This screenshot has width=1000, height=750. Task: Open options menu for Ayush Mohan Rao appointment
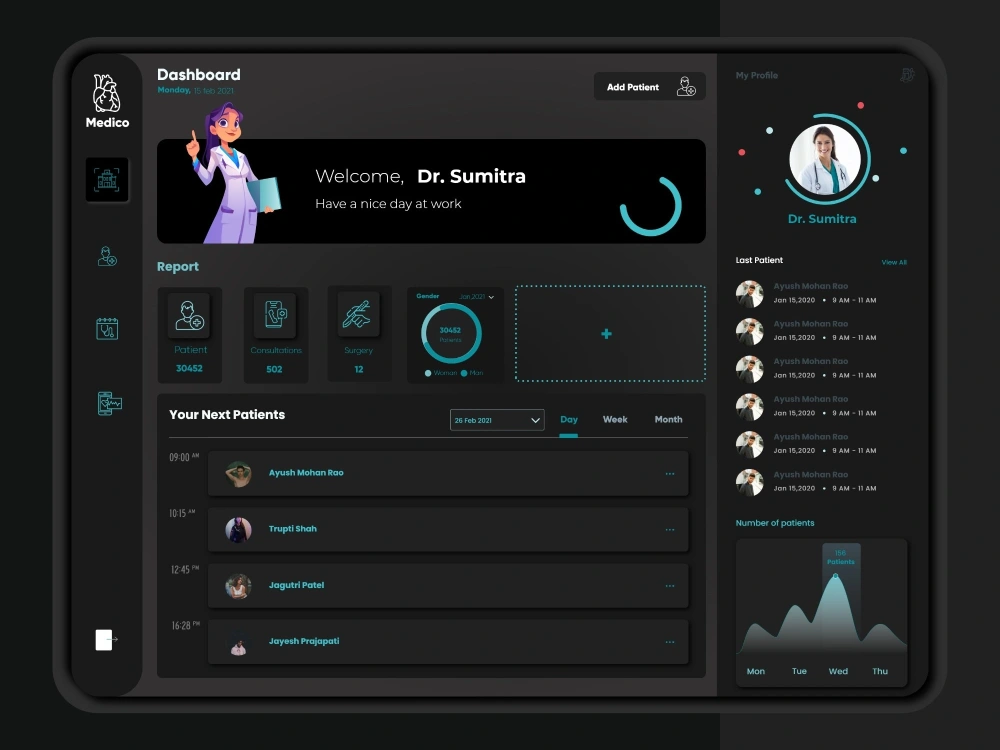click(x=670, y=474)
